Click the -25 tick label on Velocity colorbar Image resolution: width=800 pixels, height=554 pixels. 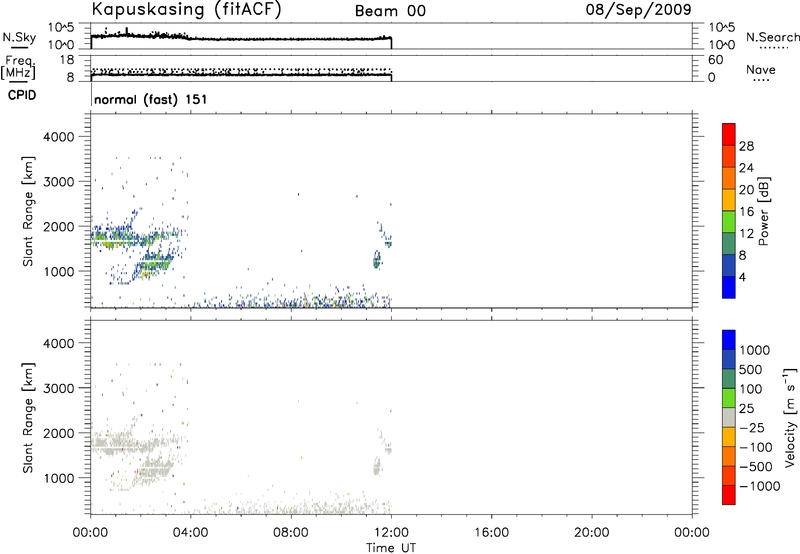coord(752,427)
